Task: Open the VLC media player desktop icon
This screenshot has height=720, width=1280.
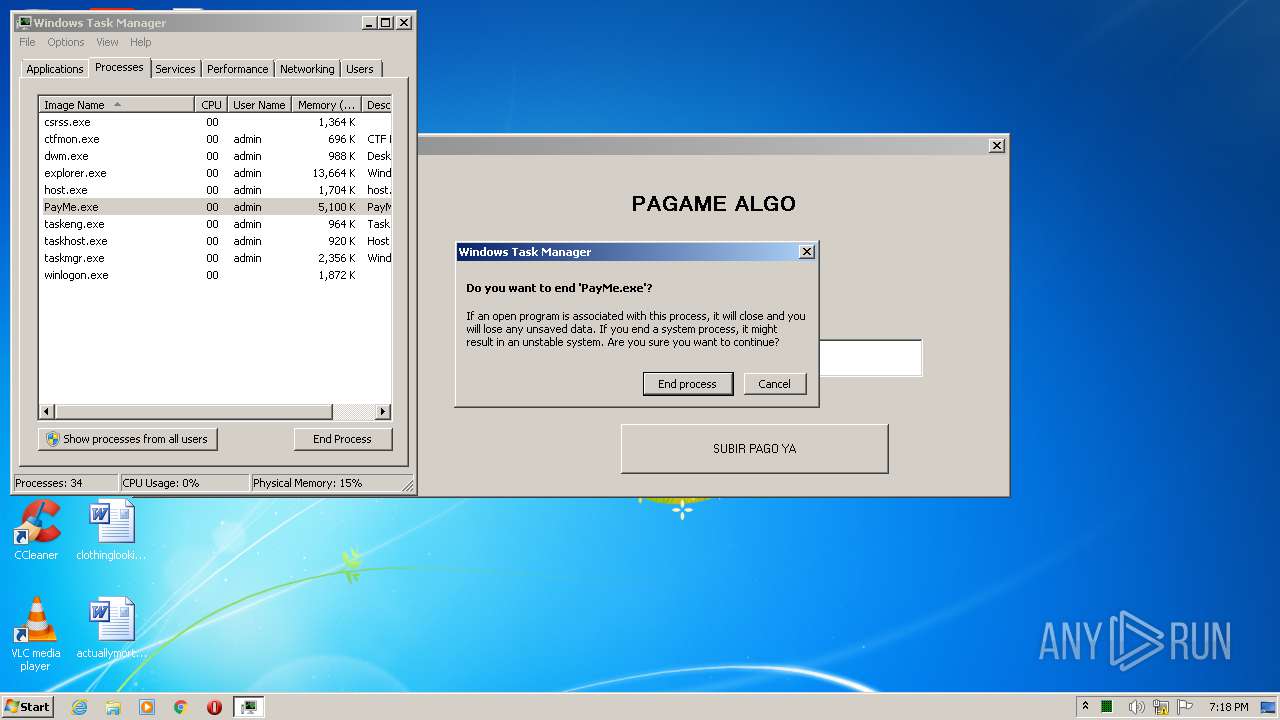Action: click(x=35, y=633)
